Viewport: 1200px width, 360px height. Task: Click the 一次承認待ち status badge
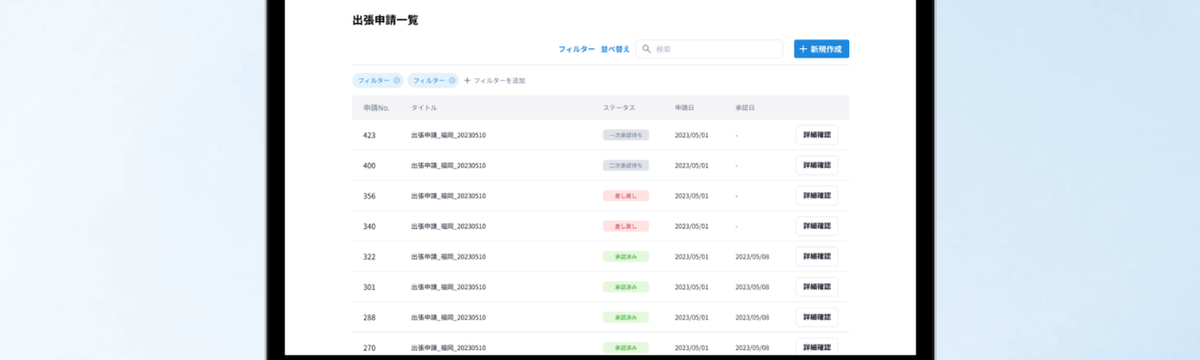(x=626, y=135)
